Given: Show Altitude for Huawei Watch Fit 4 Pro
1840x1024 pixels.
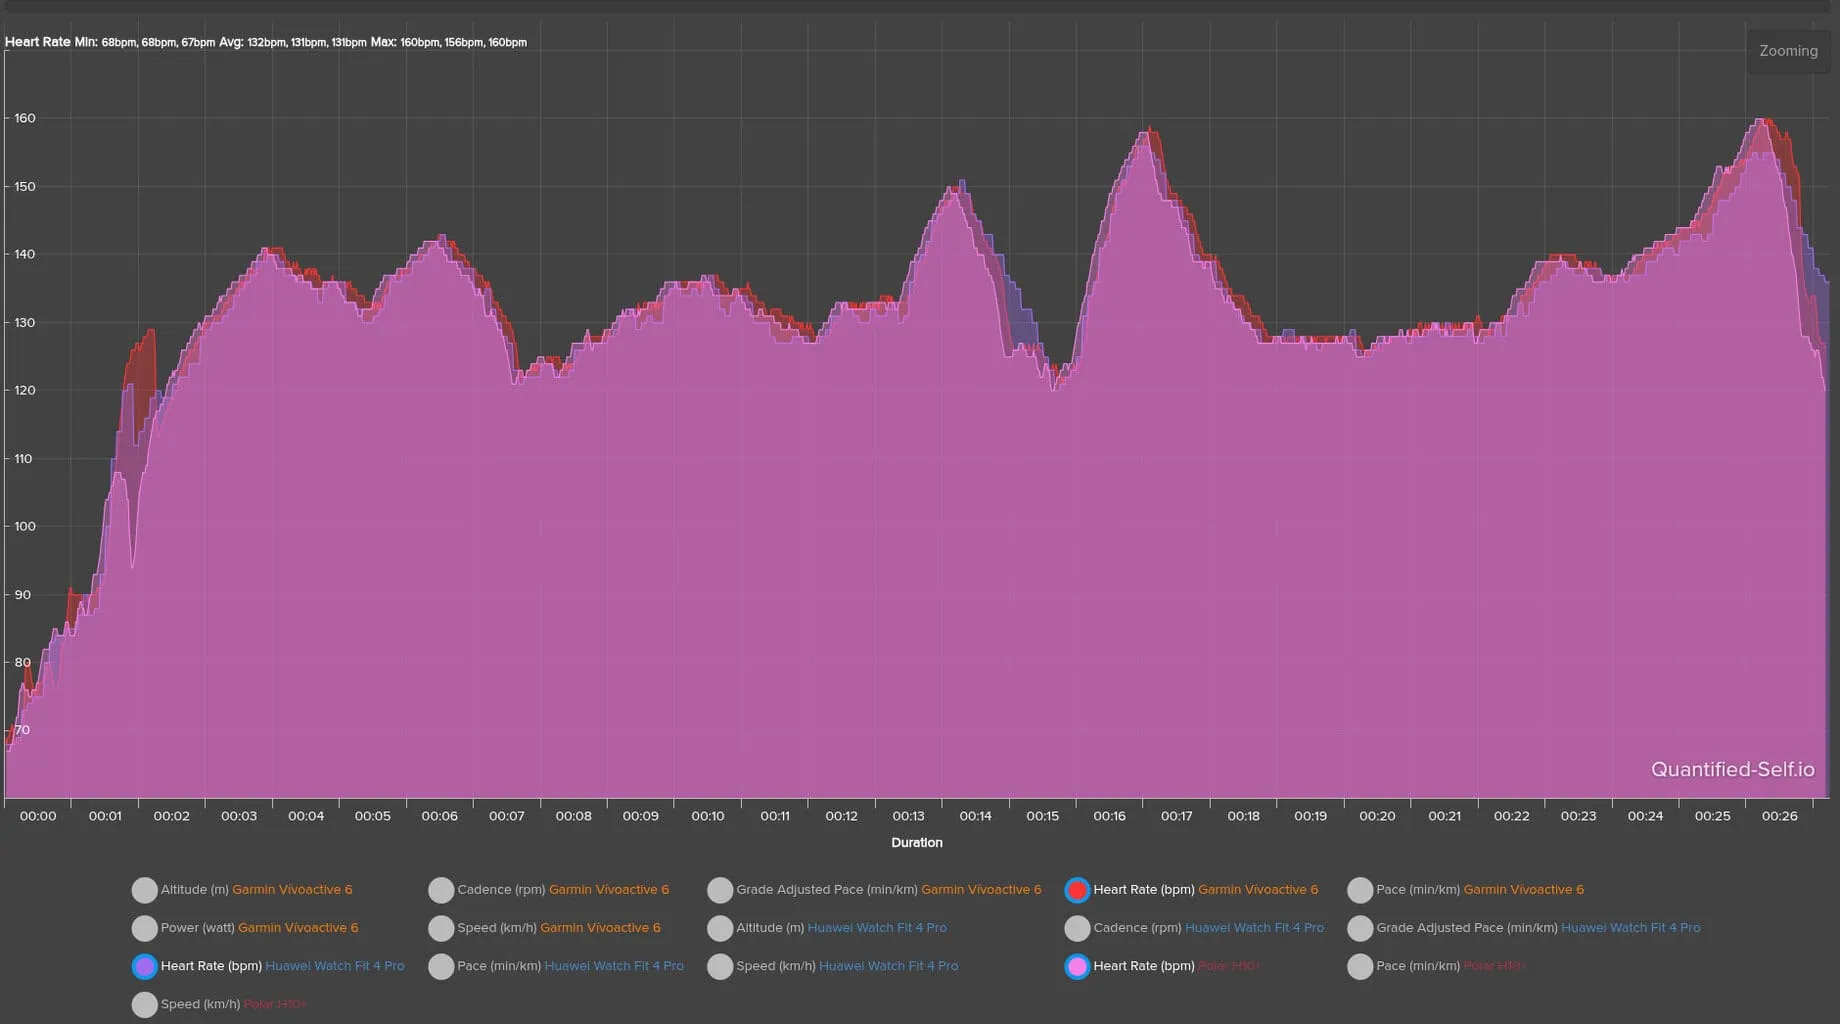Looking at the screenshot, I should [x=720, y=928].
